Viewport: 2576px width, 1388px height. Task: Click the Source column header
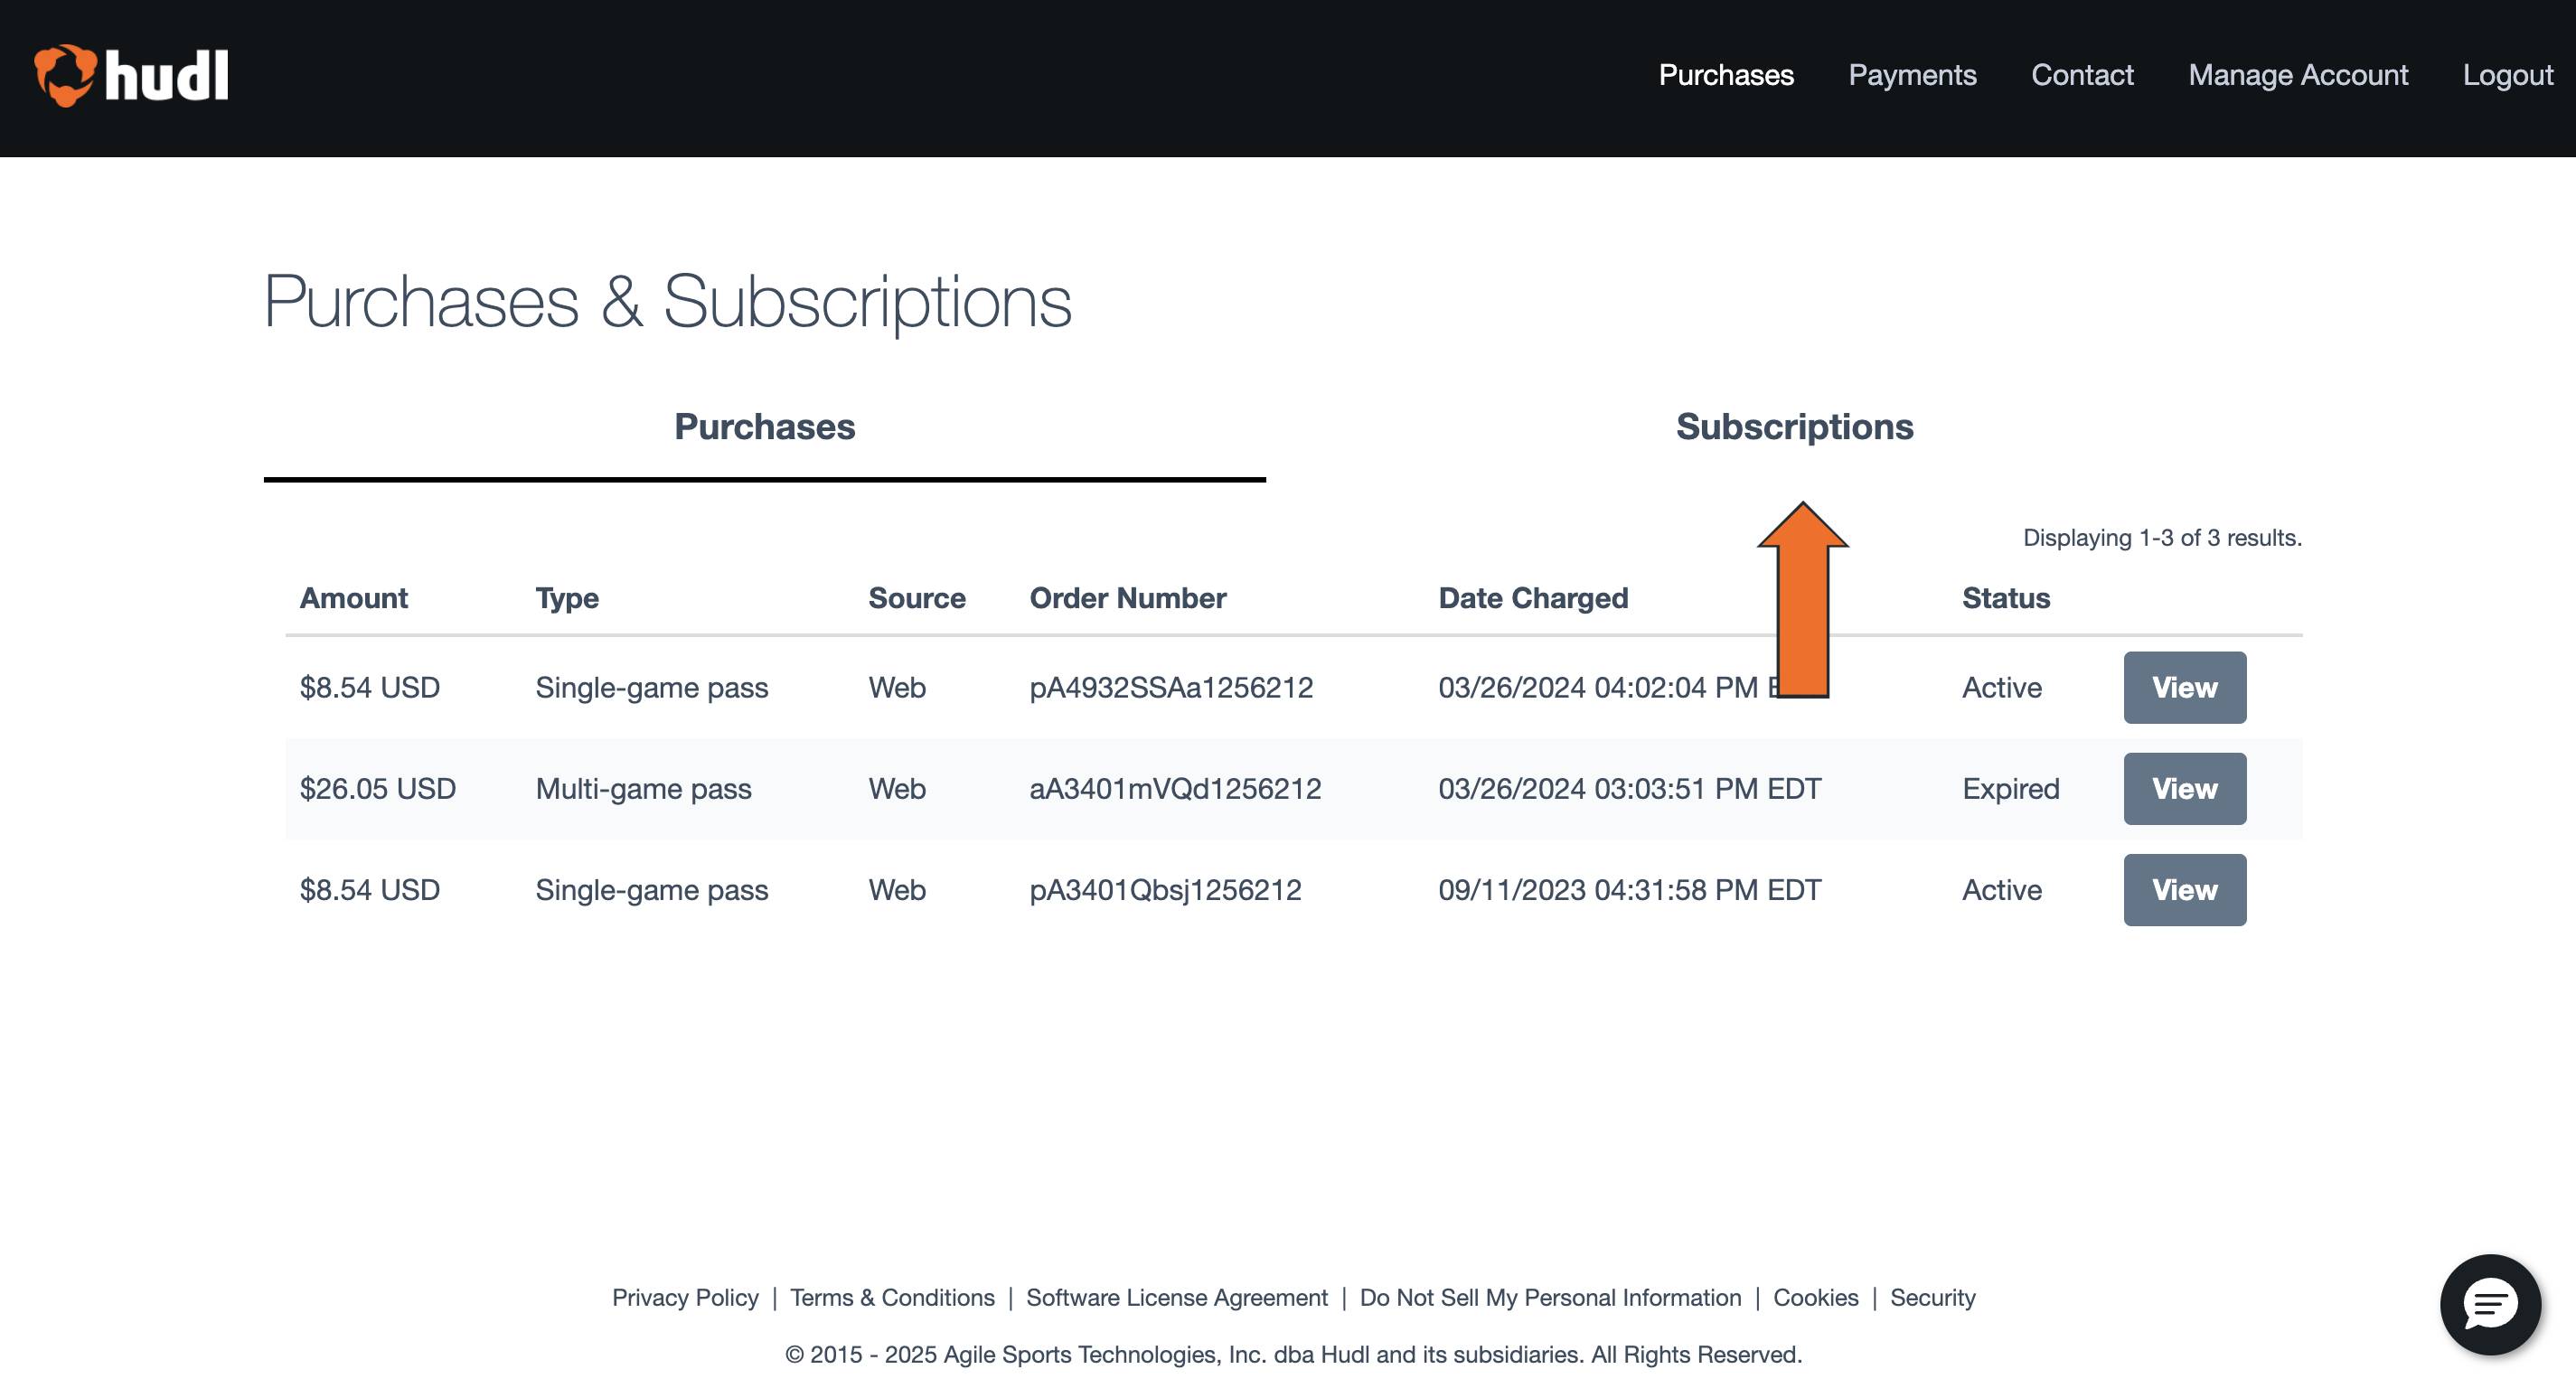click(917, 598)
